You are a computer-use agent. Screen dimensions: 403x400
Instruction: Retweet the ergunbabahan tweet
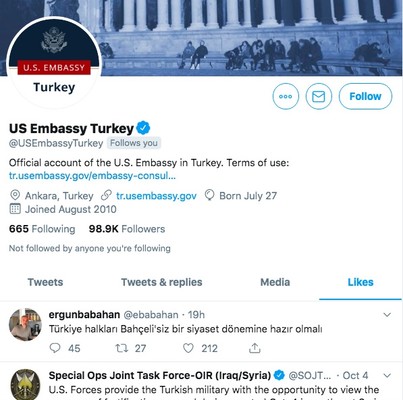coord(121,348)
